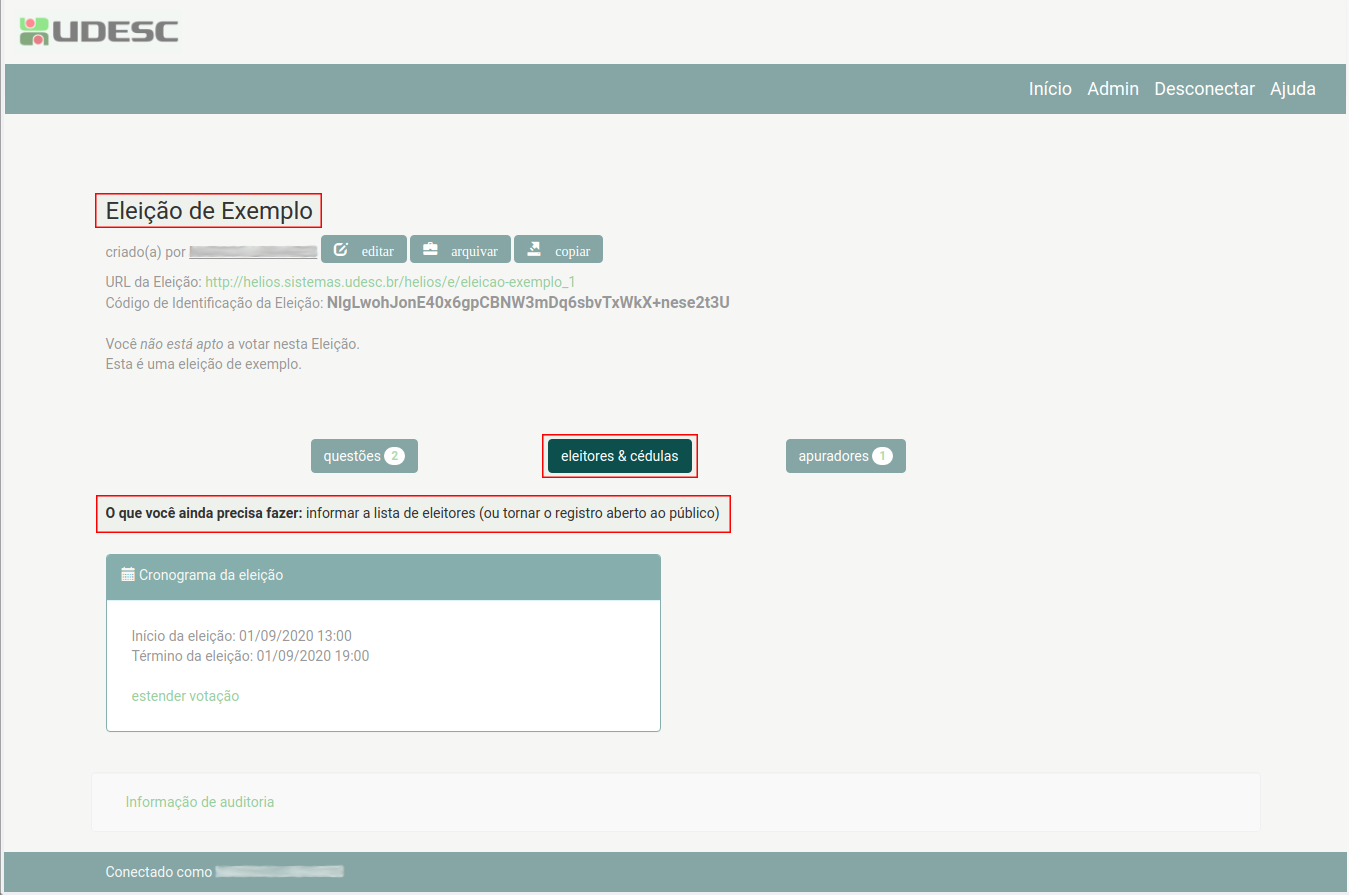
Task: Extend voting via estender votação
Action: [185, 696]
